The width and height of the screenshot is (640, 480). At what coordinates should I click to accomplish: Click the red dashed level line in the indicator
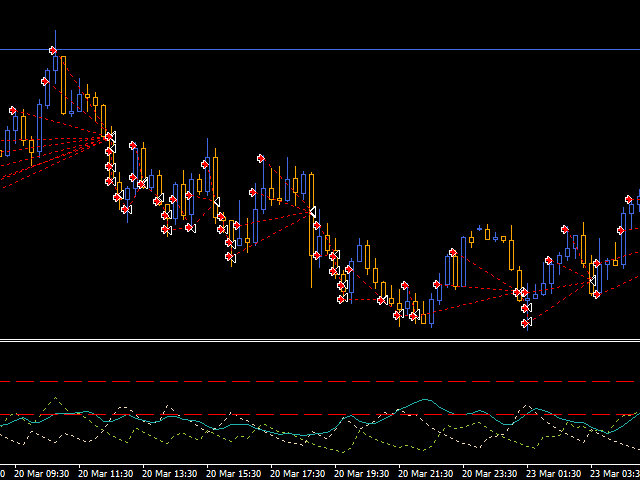point(300,414)
